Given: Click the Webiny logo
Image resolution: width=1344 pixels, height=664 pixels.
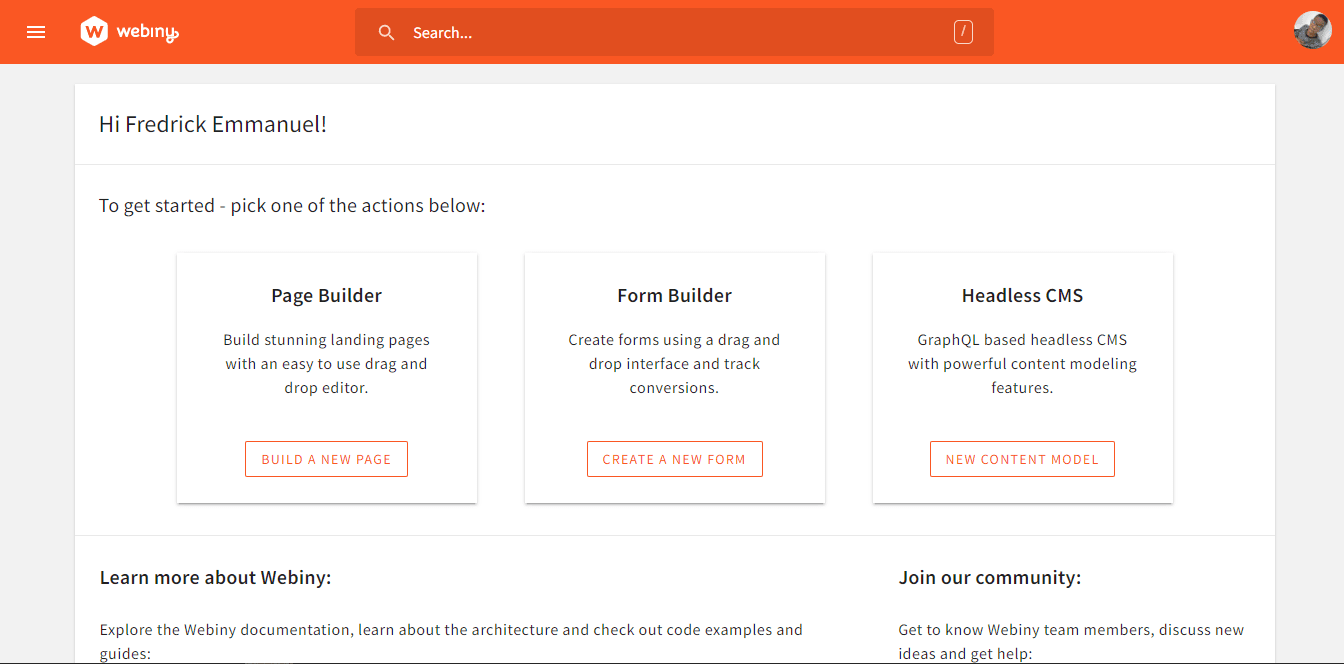Looking at the screenshot, I should (129, 31).
